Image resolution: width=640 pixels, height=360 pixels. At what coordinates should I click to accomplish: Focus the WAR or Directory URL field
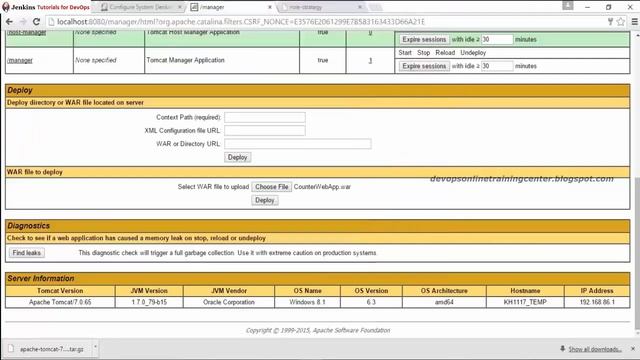pyautogui.click(x=298, y=144)
